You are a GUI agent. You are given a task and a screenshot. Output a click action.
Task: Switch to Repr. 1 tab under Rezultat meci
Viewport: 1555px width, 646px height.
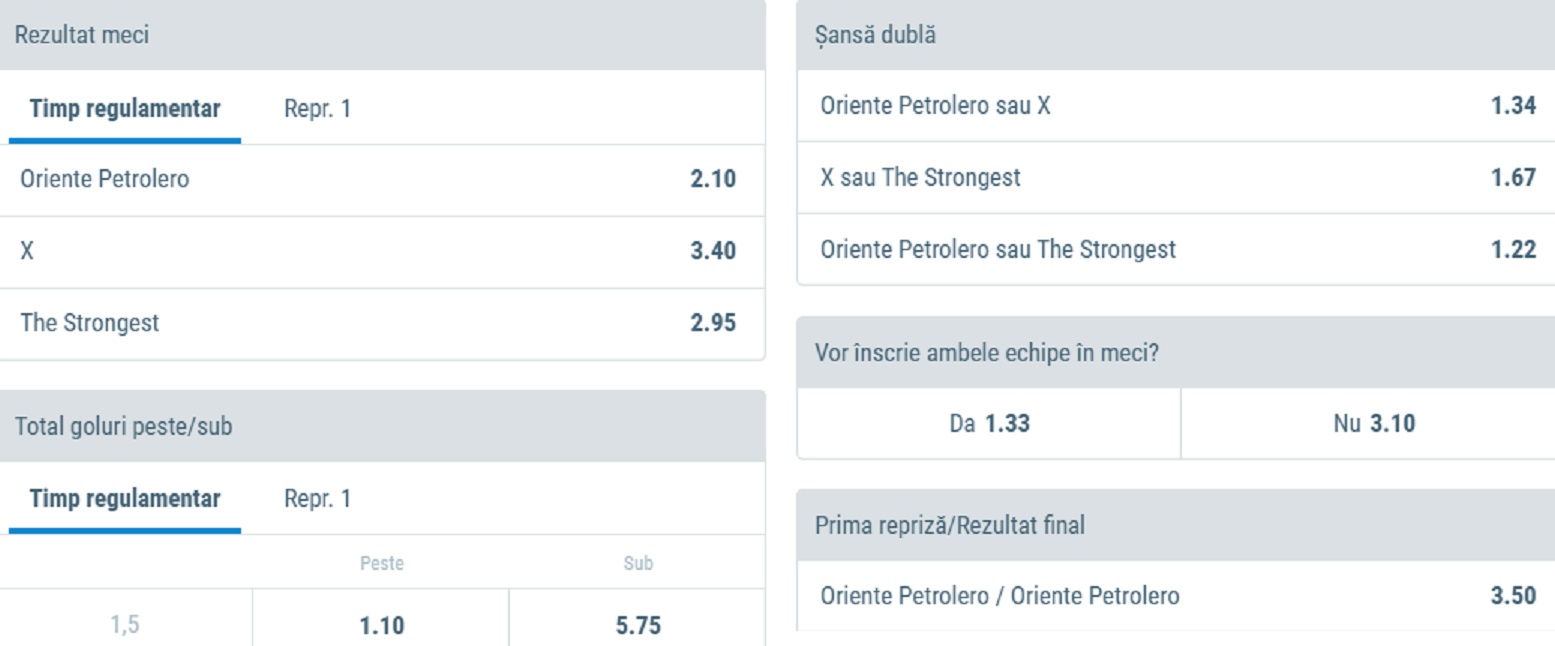318,108
